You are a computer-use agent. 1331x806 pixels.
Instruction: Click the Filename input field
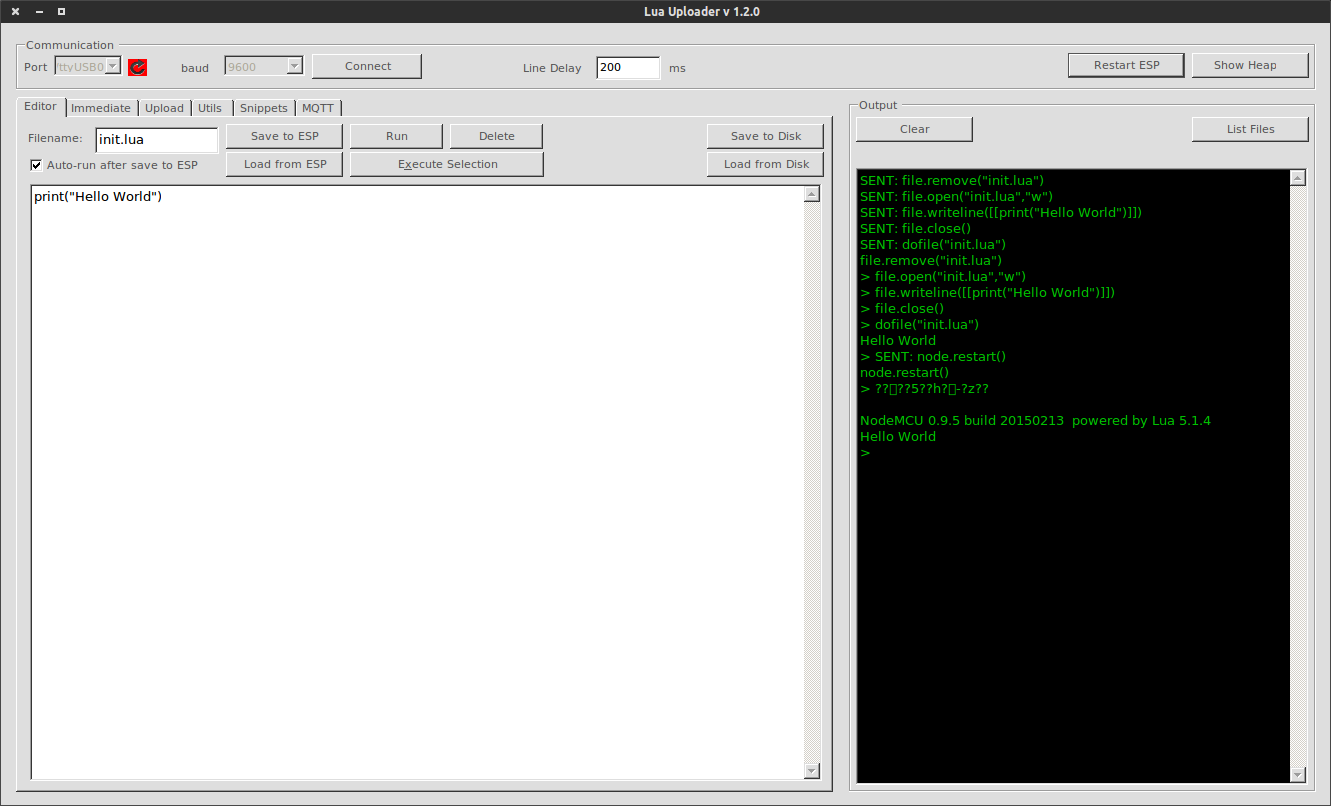[156, 140]
